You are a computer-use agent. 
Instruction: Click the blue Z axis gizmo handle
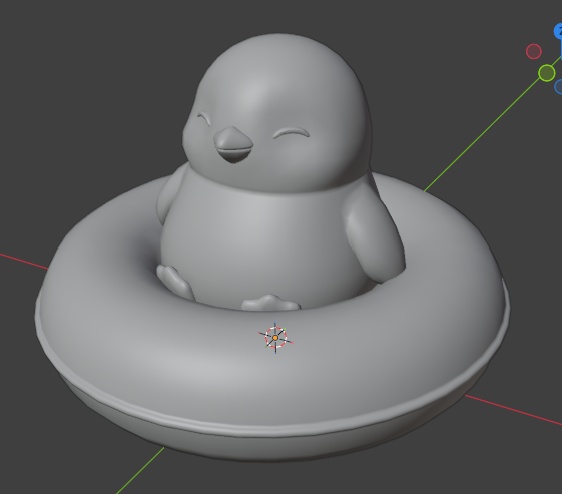[x=558, y=31]
